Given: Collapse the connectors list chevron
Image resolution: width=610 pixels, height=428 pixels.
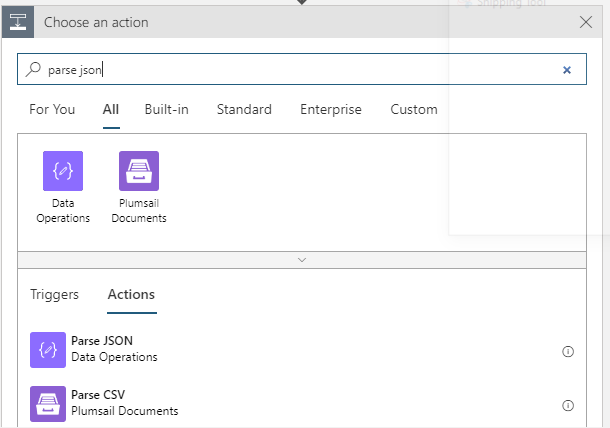Looking at the screenshot, I should 302,260.
